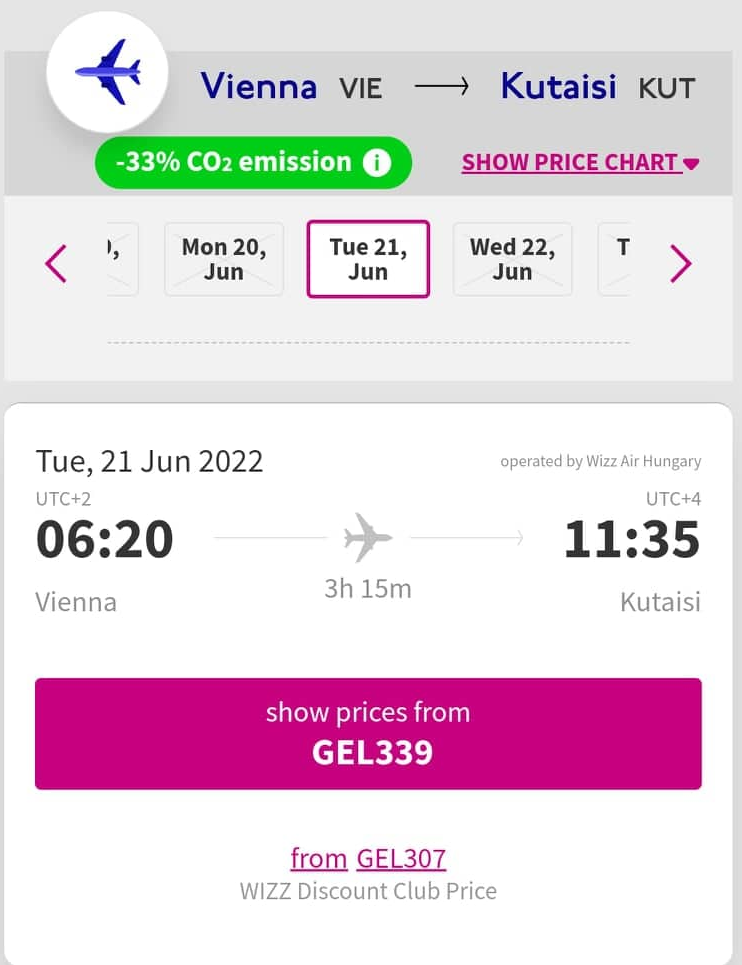This screenshot has width=742, height=965.
Task: Click the Kutaisi KUT destination label
Action: coord(598,86)
